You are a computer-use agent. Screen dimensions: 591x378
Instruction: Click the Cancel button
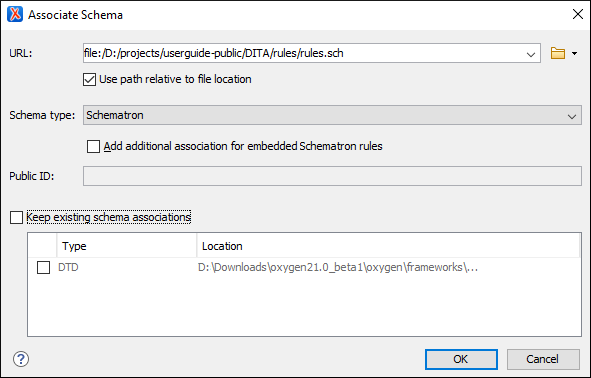(x=543, y=359)
